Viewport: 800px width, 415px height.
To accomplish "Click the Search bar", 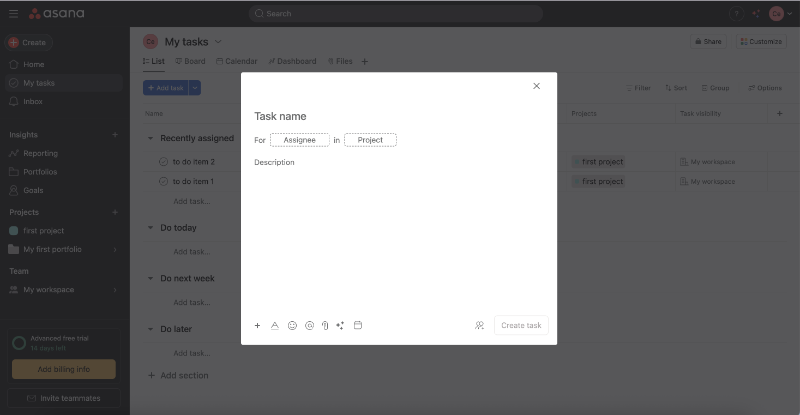I will coord(395,14).
